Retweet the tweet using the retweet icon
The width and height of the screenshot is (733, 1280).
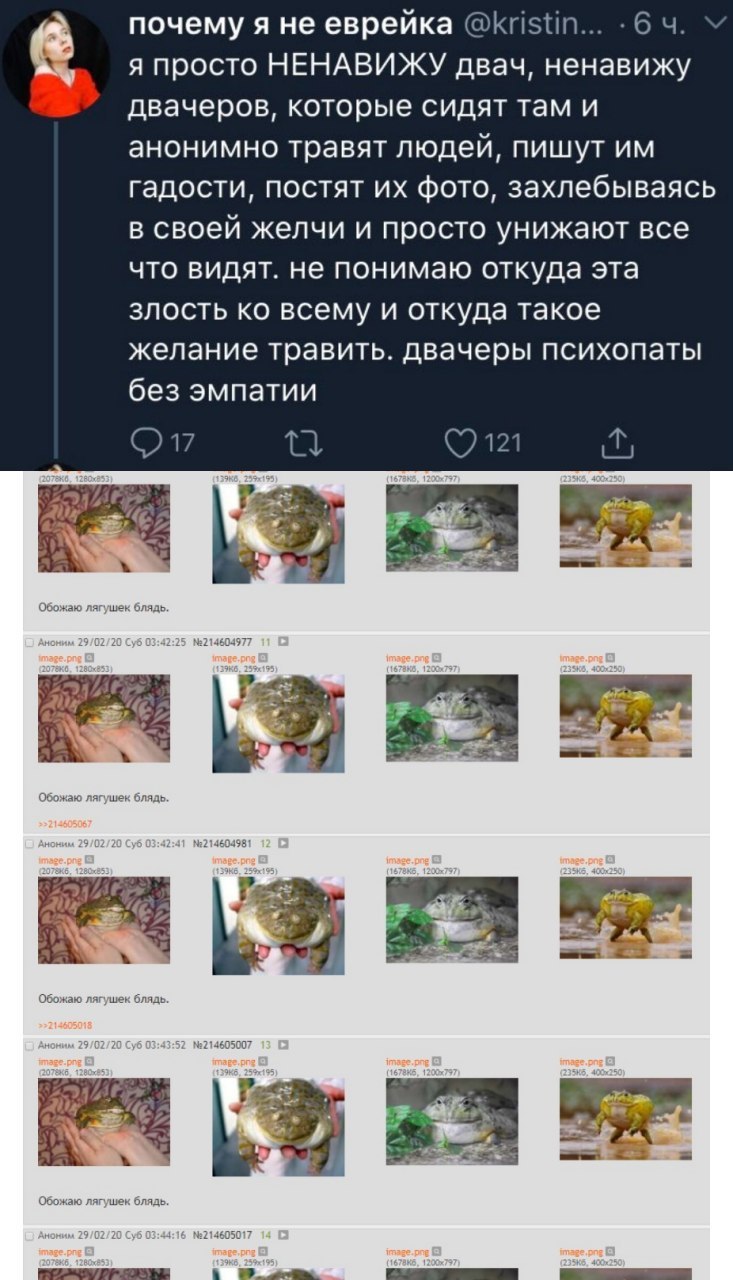point(299,440)
